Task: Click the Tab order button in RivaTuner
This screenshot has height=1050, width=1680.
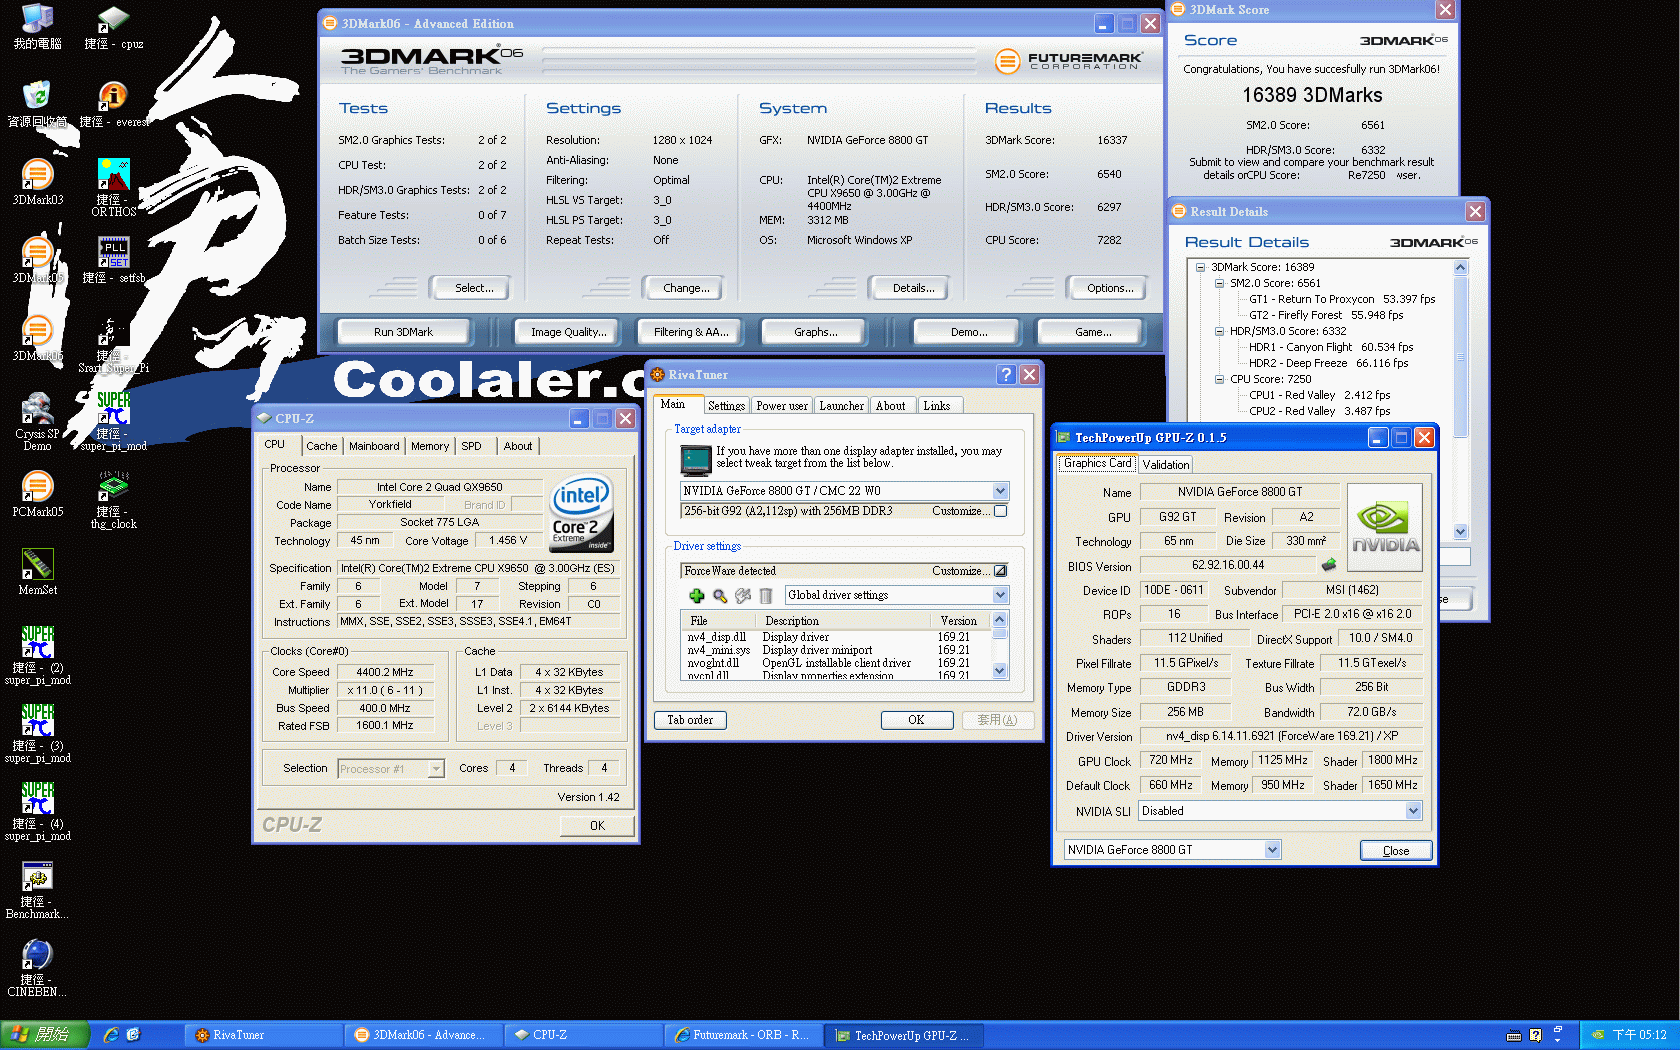Action: 690,720
